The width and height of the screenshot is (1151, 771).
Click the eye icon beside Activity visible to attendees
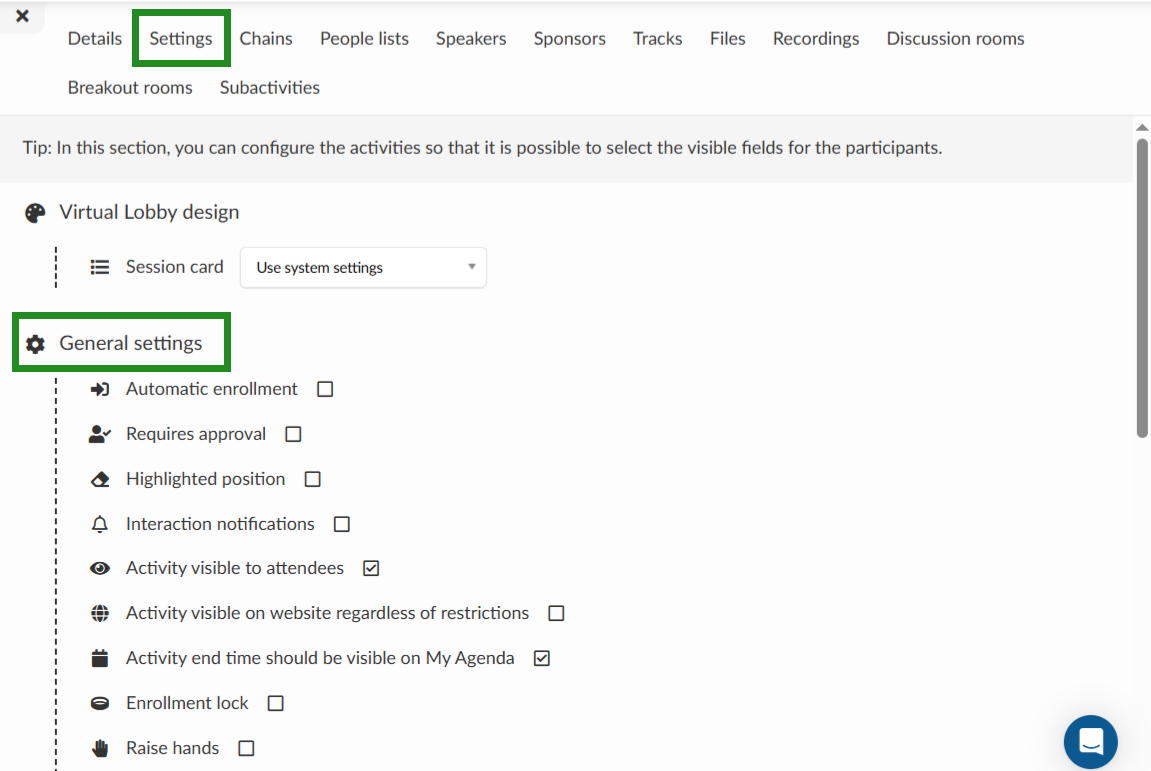(100, 568)
